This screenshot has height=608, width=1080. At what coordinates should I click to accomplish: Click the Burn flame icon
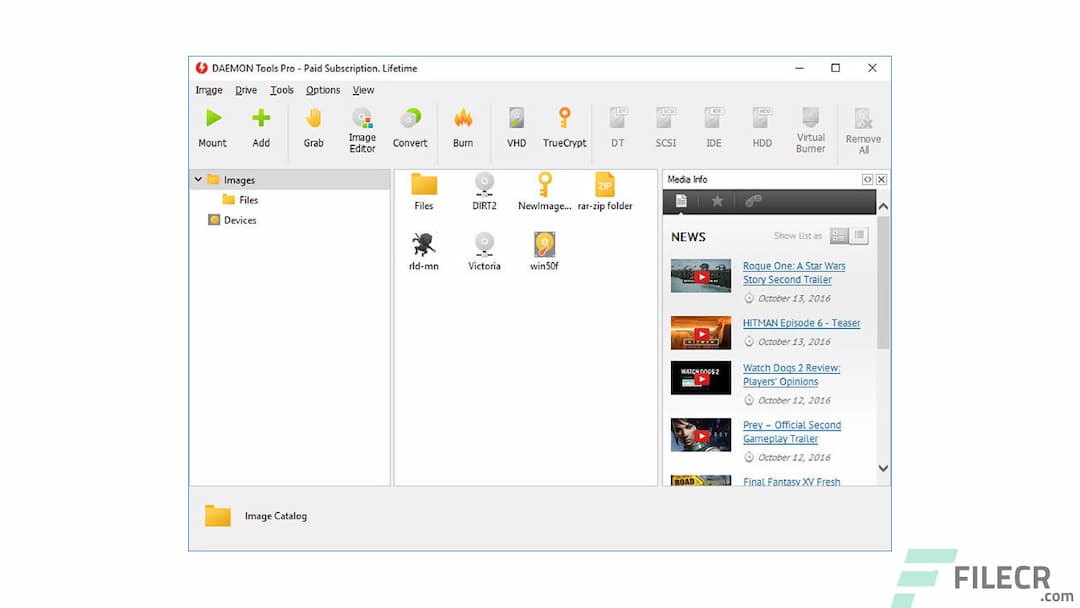click(463, 119)
